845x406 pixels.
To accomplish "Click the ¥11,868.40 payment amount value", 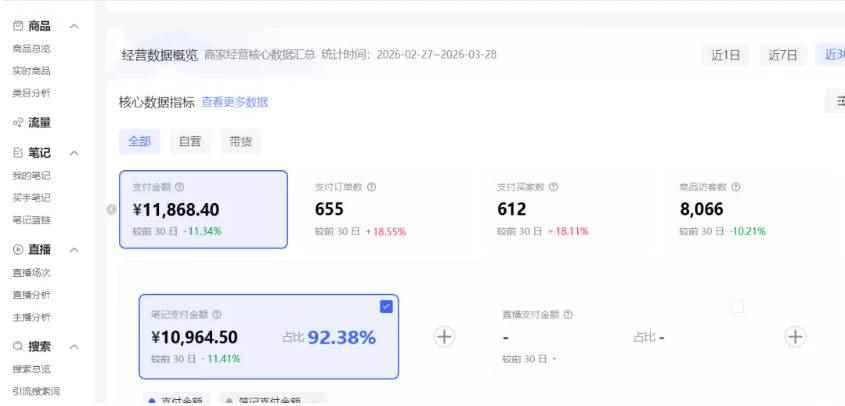I will (176, 209).
